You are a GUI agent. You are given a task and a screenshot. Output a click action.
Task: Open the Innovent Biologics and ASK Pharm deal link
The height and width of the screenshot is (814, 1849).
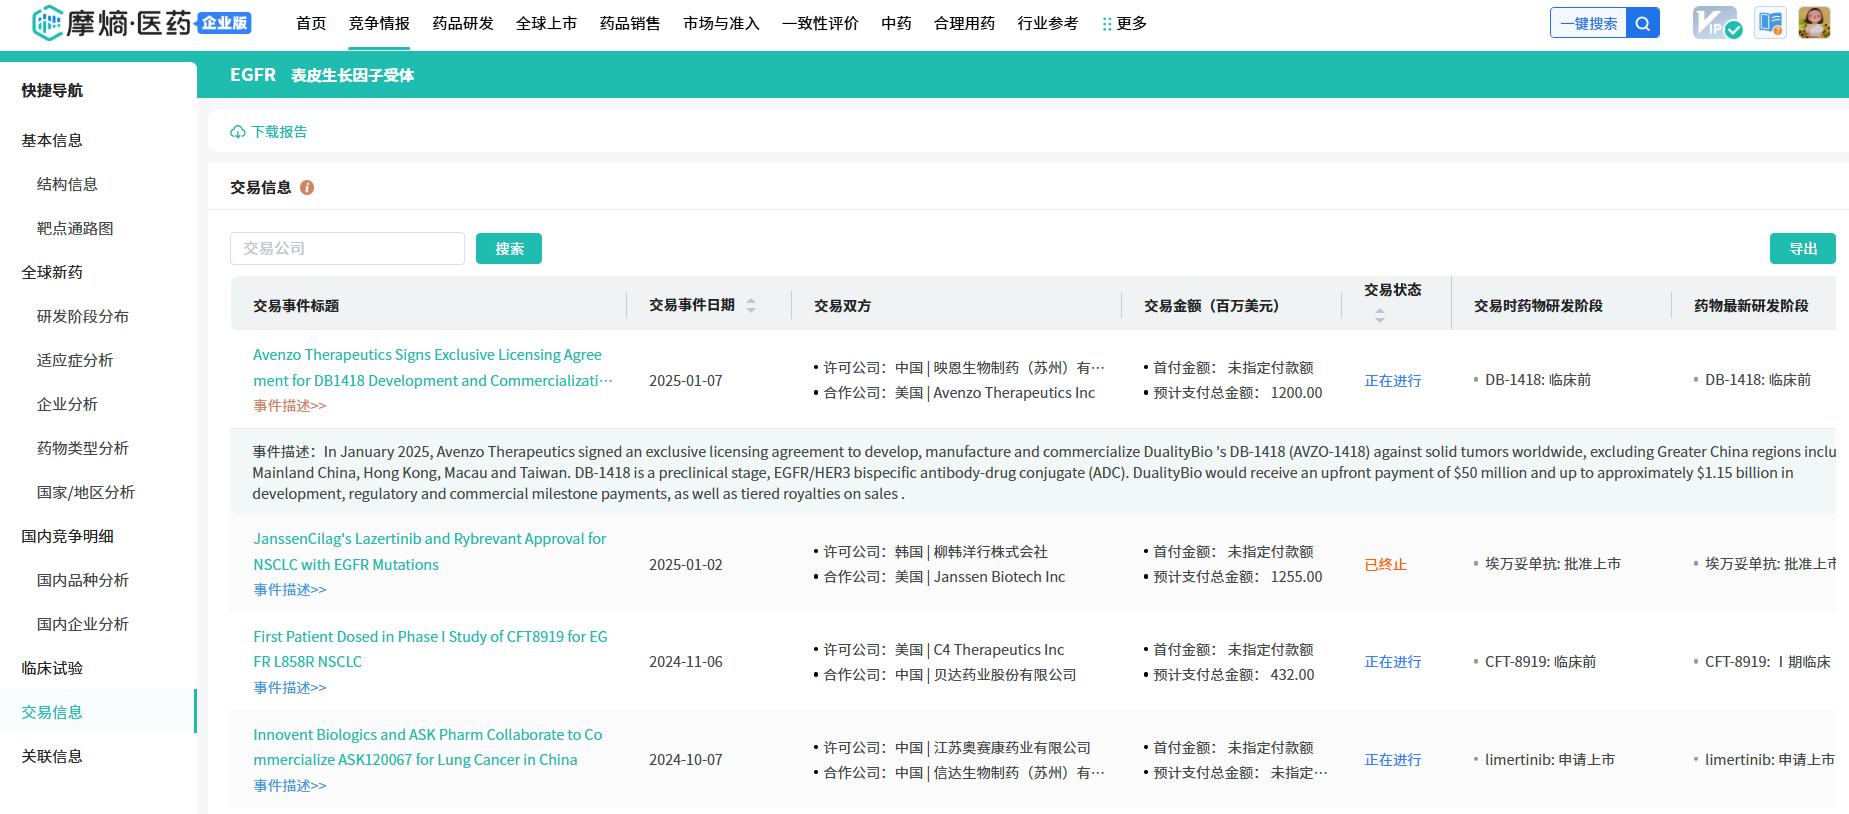coord(427,747)
